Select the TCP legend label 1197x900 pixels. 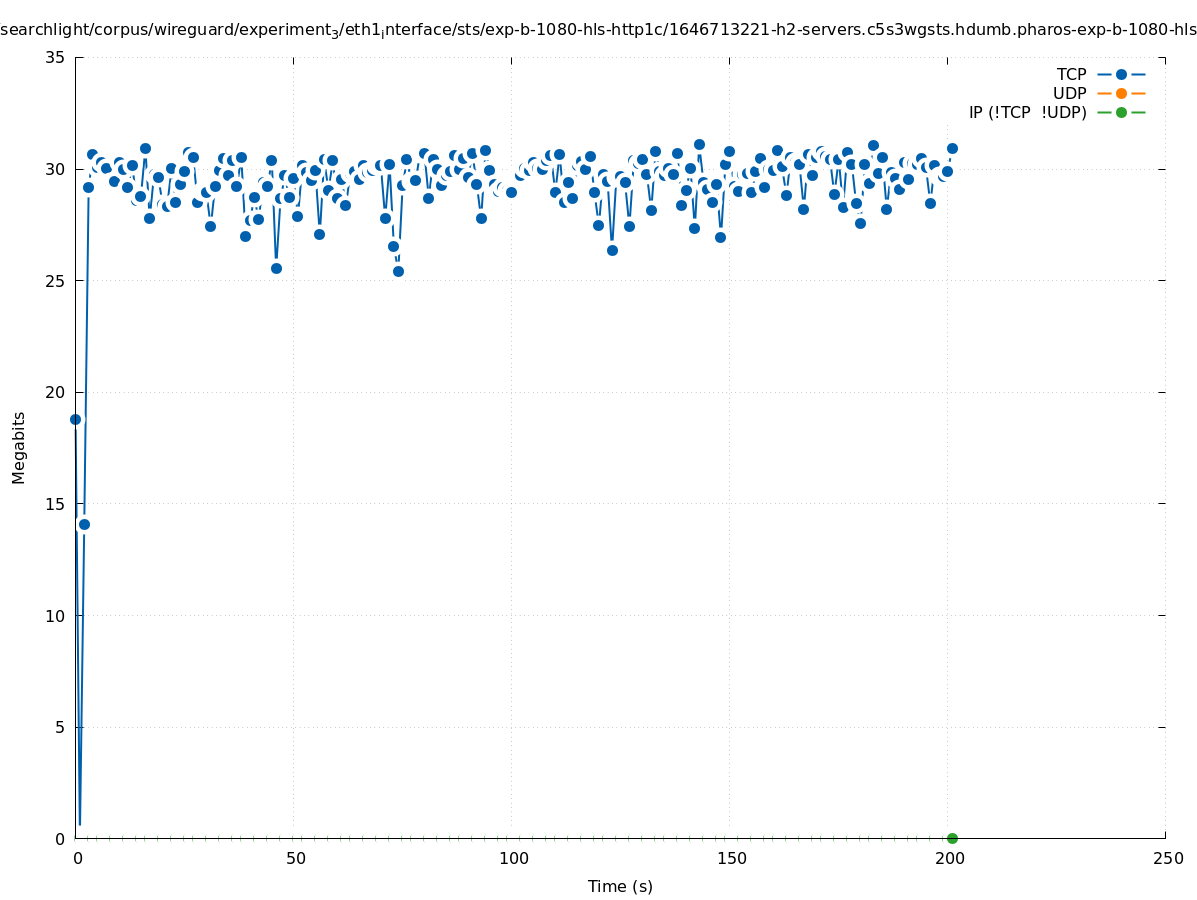tap(1071, 74)
